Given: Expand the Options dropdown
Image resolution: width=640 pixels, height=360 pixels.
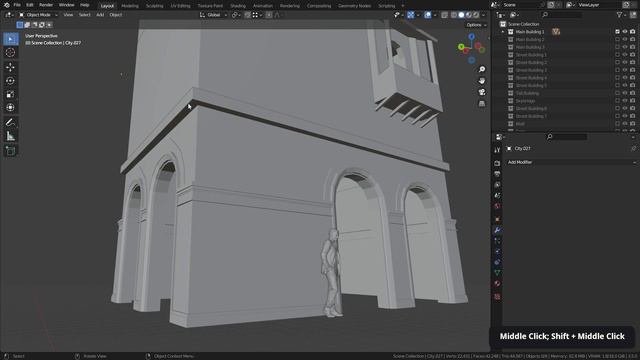Looking at the screenshot, I should click(476, 25).
